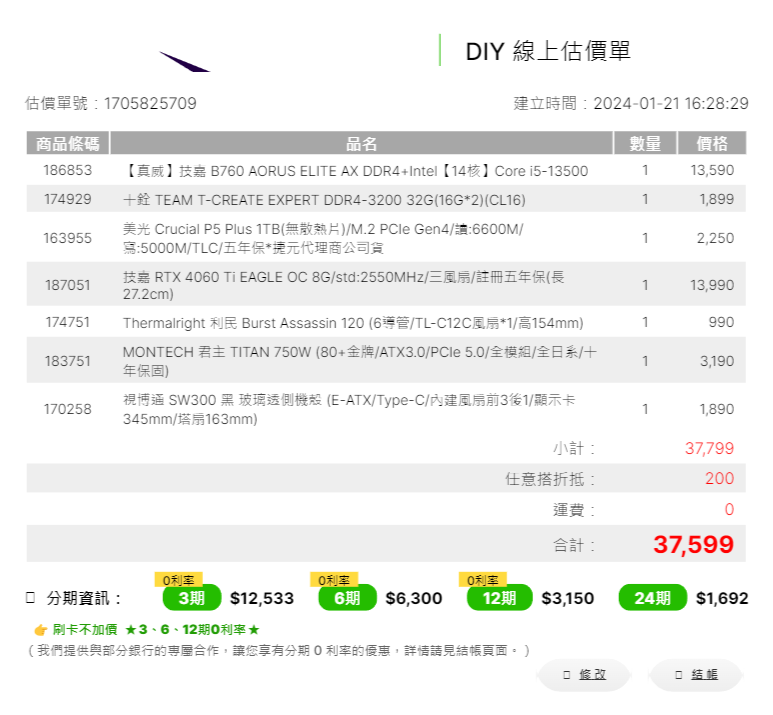
Task: Click barcode 174751
Action: [x=68, y=322]
